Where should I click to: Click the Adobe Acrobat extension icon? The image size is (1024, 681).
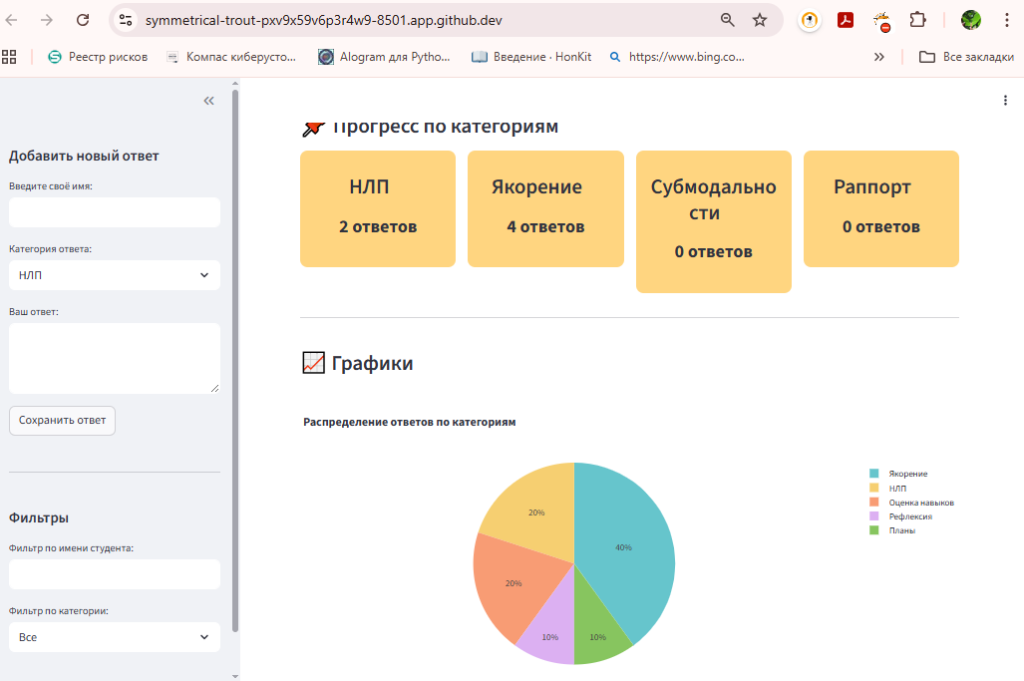[x=845, y=20]
